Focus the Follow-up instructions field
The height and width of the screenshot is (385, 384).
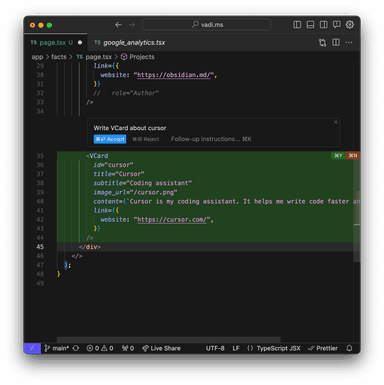(x=211, y=139)
